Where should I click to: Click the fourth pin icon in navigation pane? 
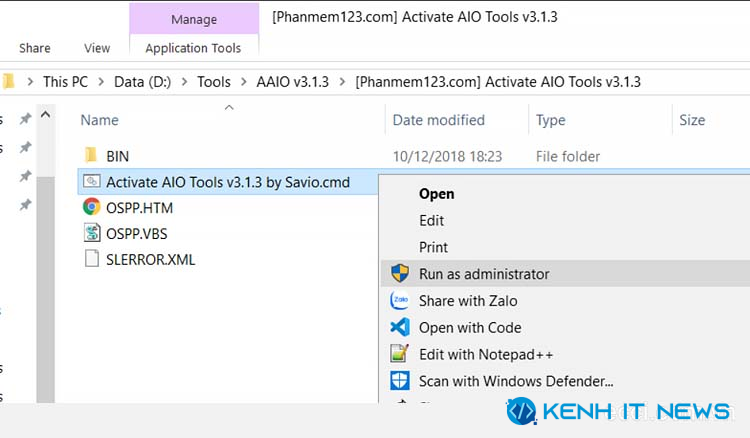point(25,205)
